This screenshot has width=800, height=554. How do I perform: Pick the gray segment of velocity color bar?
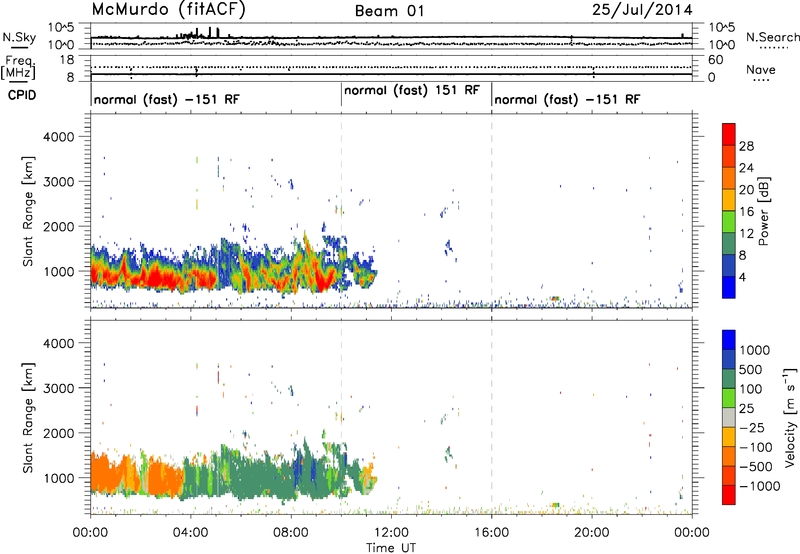tap(729, 417)
